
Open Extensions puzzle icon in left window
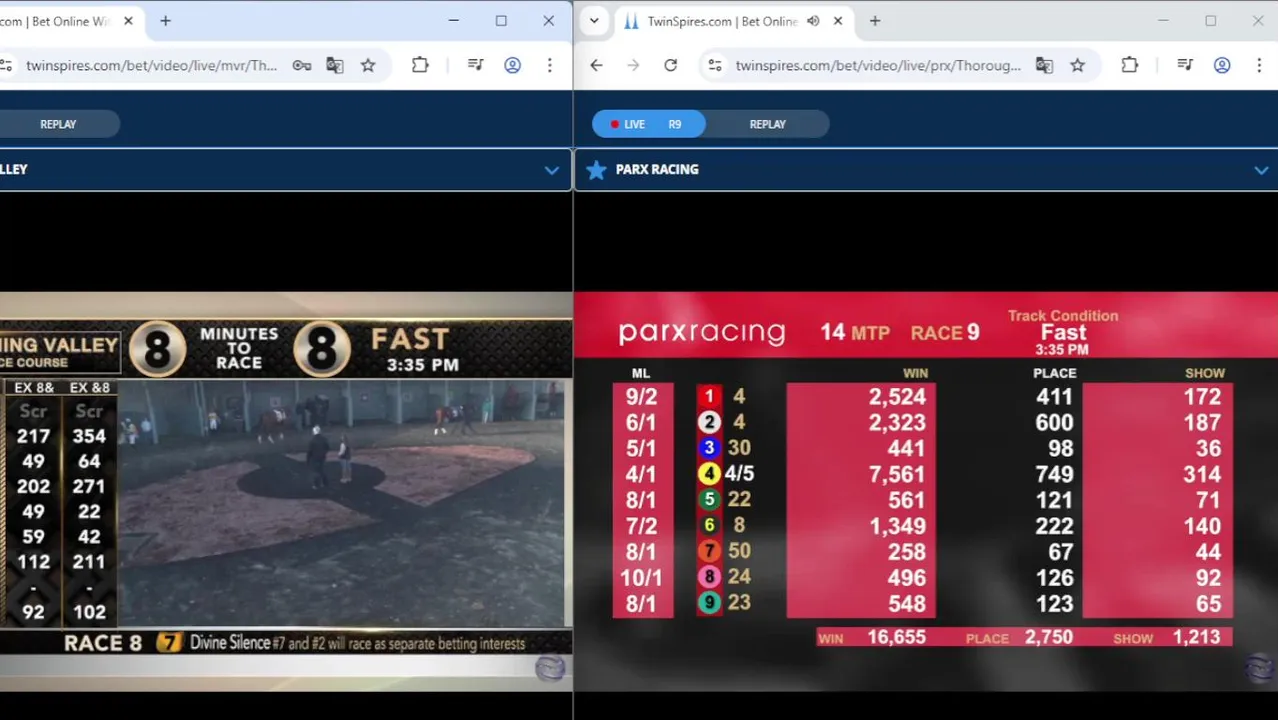pos(420,65)
